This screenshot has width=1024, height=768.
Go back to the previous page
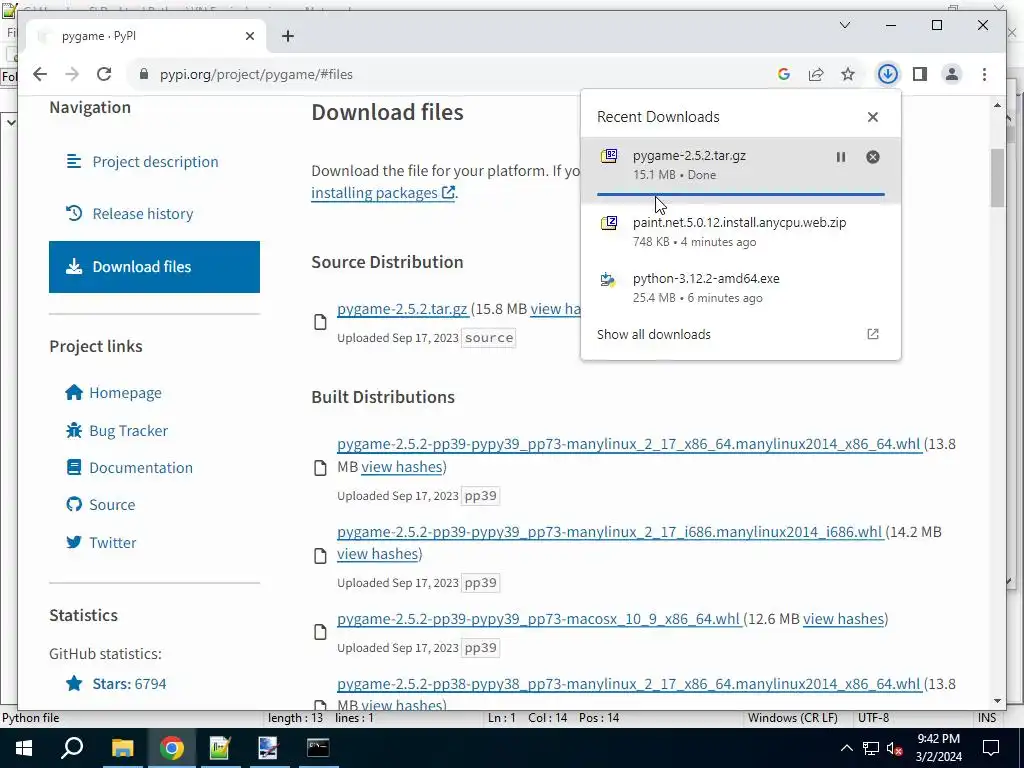click(x=40, y=74)
